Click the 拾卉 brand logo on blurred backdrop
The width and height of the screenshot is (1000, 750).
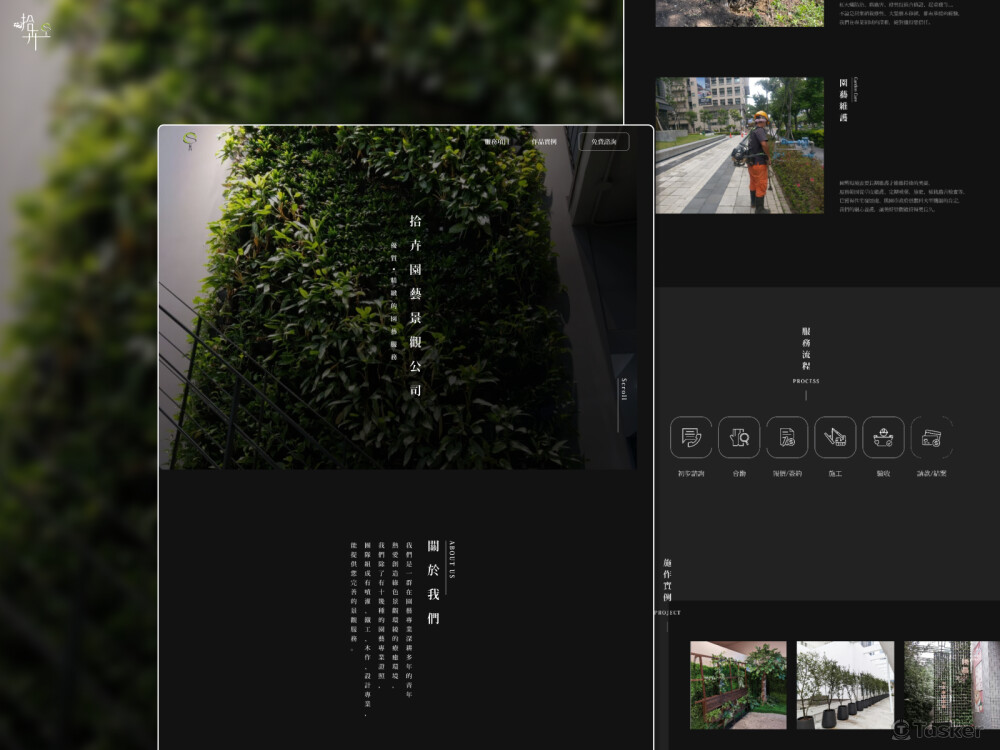(32, 31)
